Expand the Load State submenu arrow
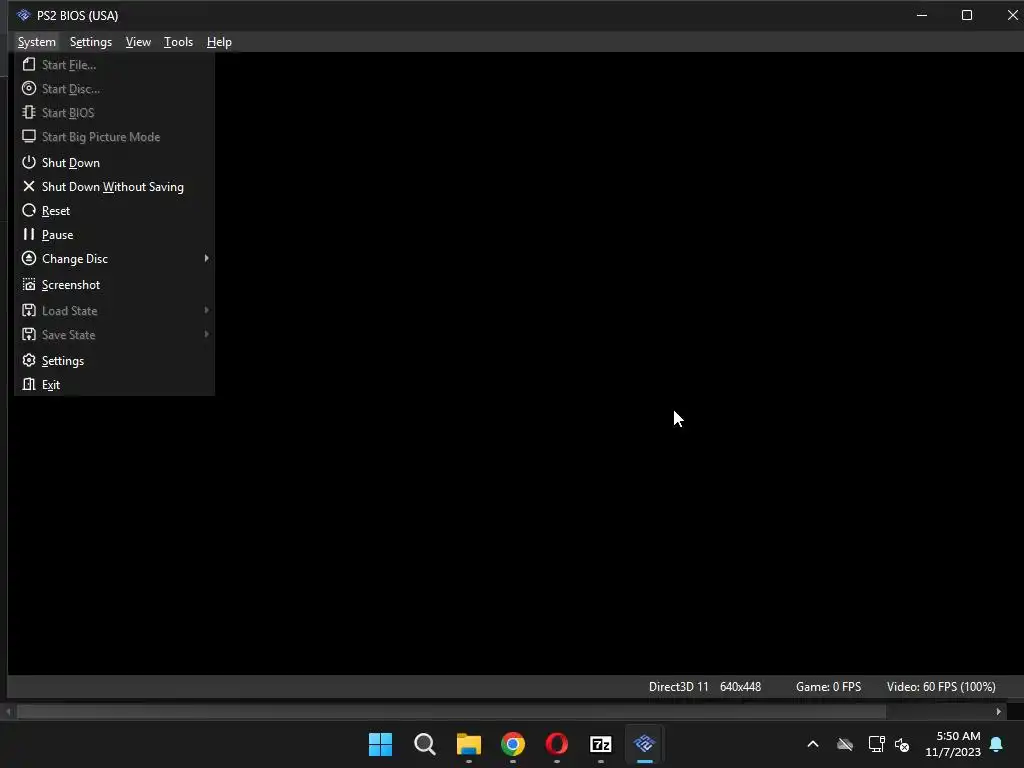This screenshot has width=1024, height=768. [206, 310]
